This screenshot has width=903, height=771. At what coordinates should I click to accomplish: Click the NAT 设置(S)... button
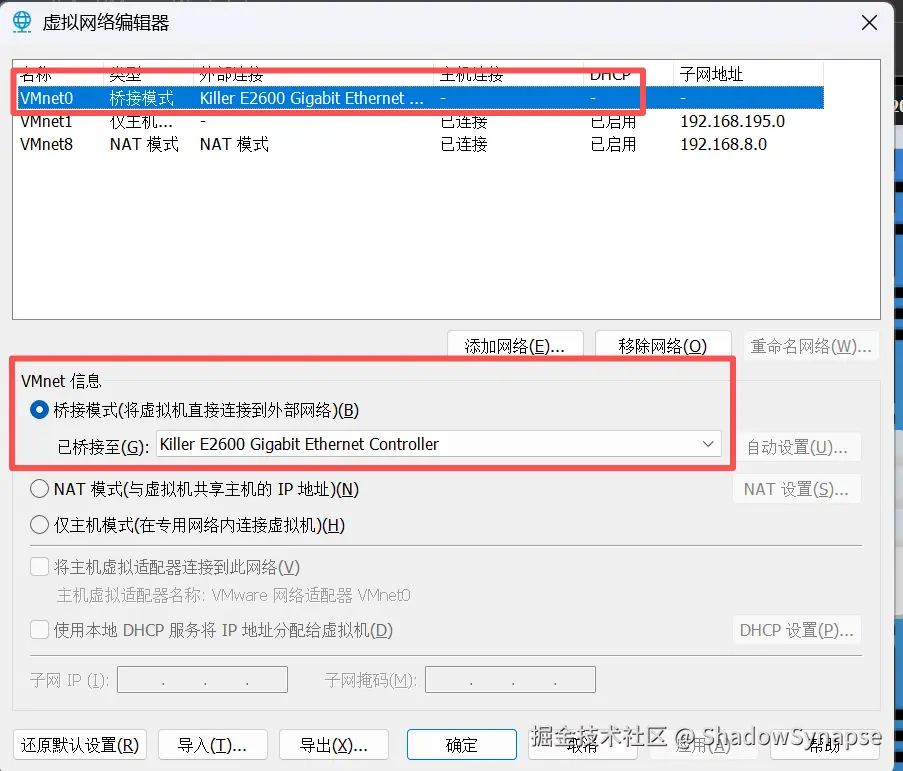[x=797, y=489]
